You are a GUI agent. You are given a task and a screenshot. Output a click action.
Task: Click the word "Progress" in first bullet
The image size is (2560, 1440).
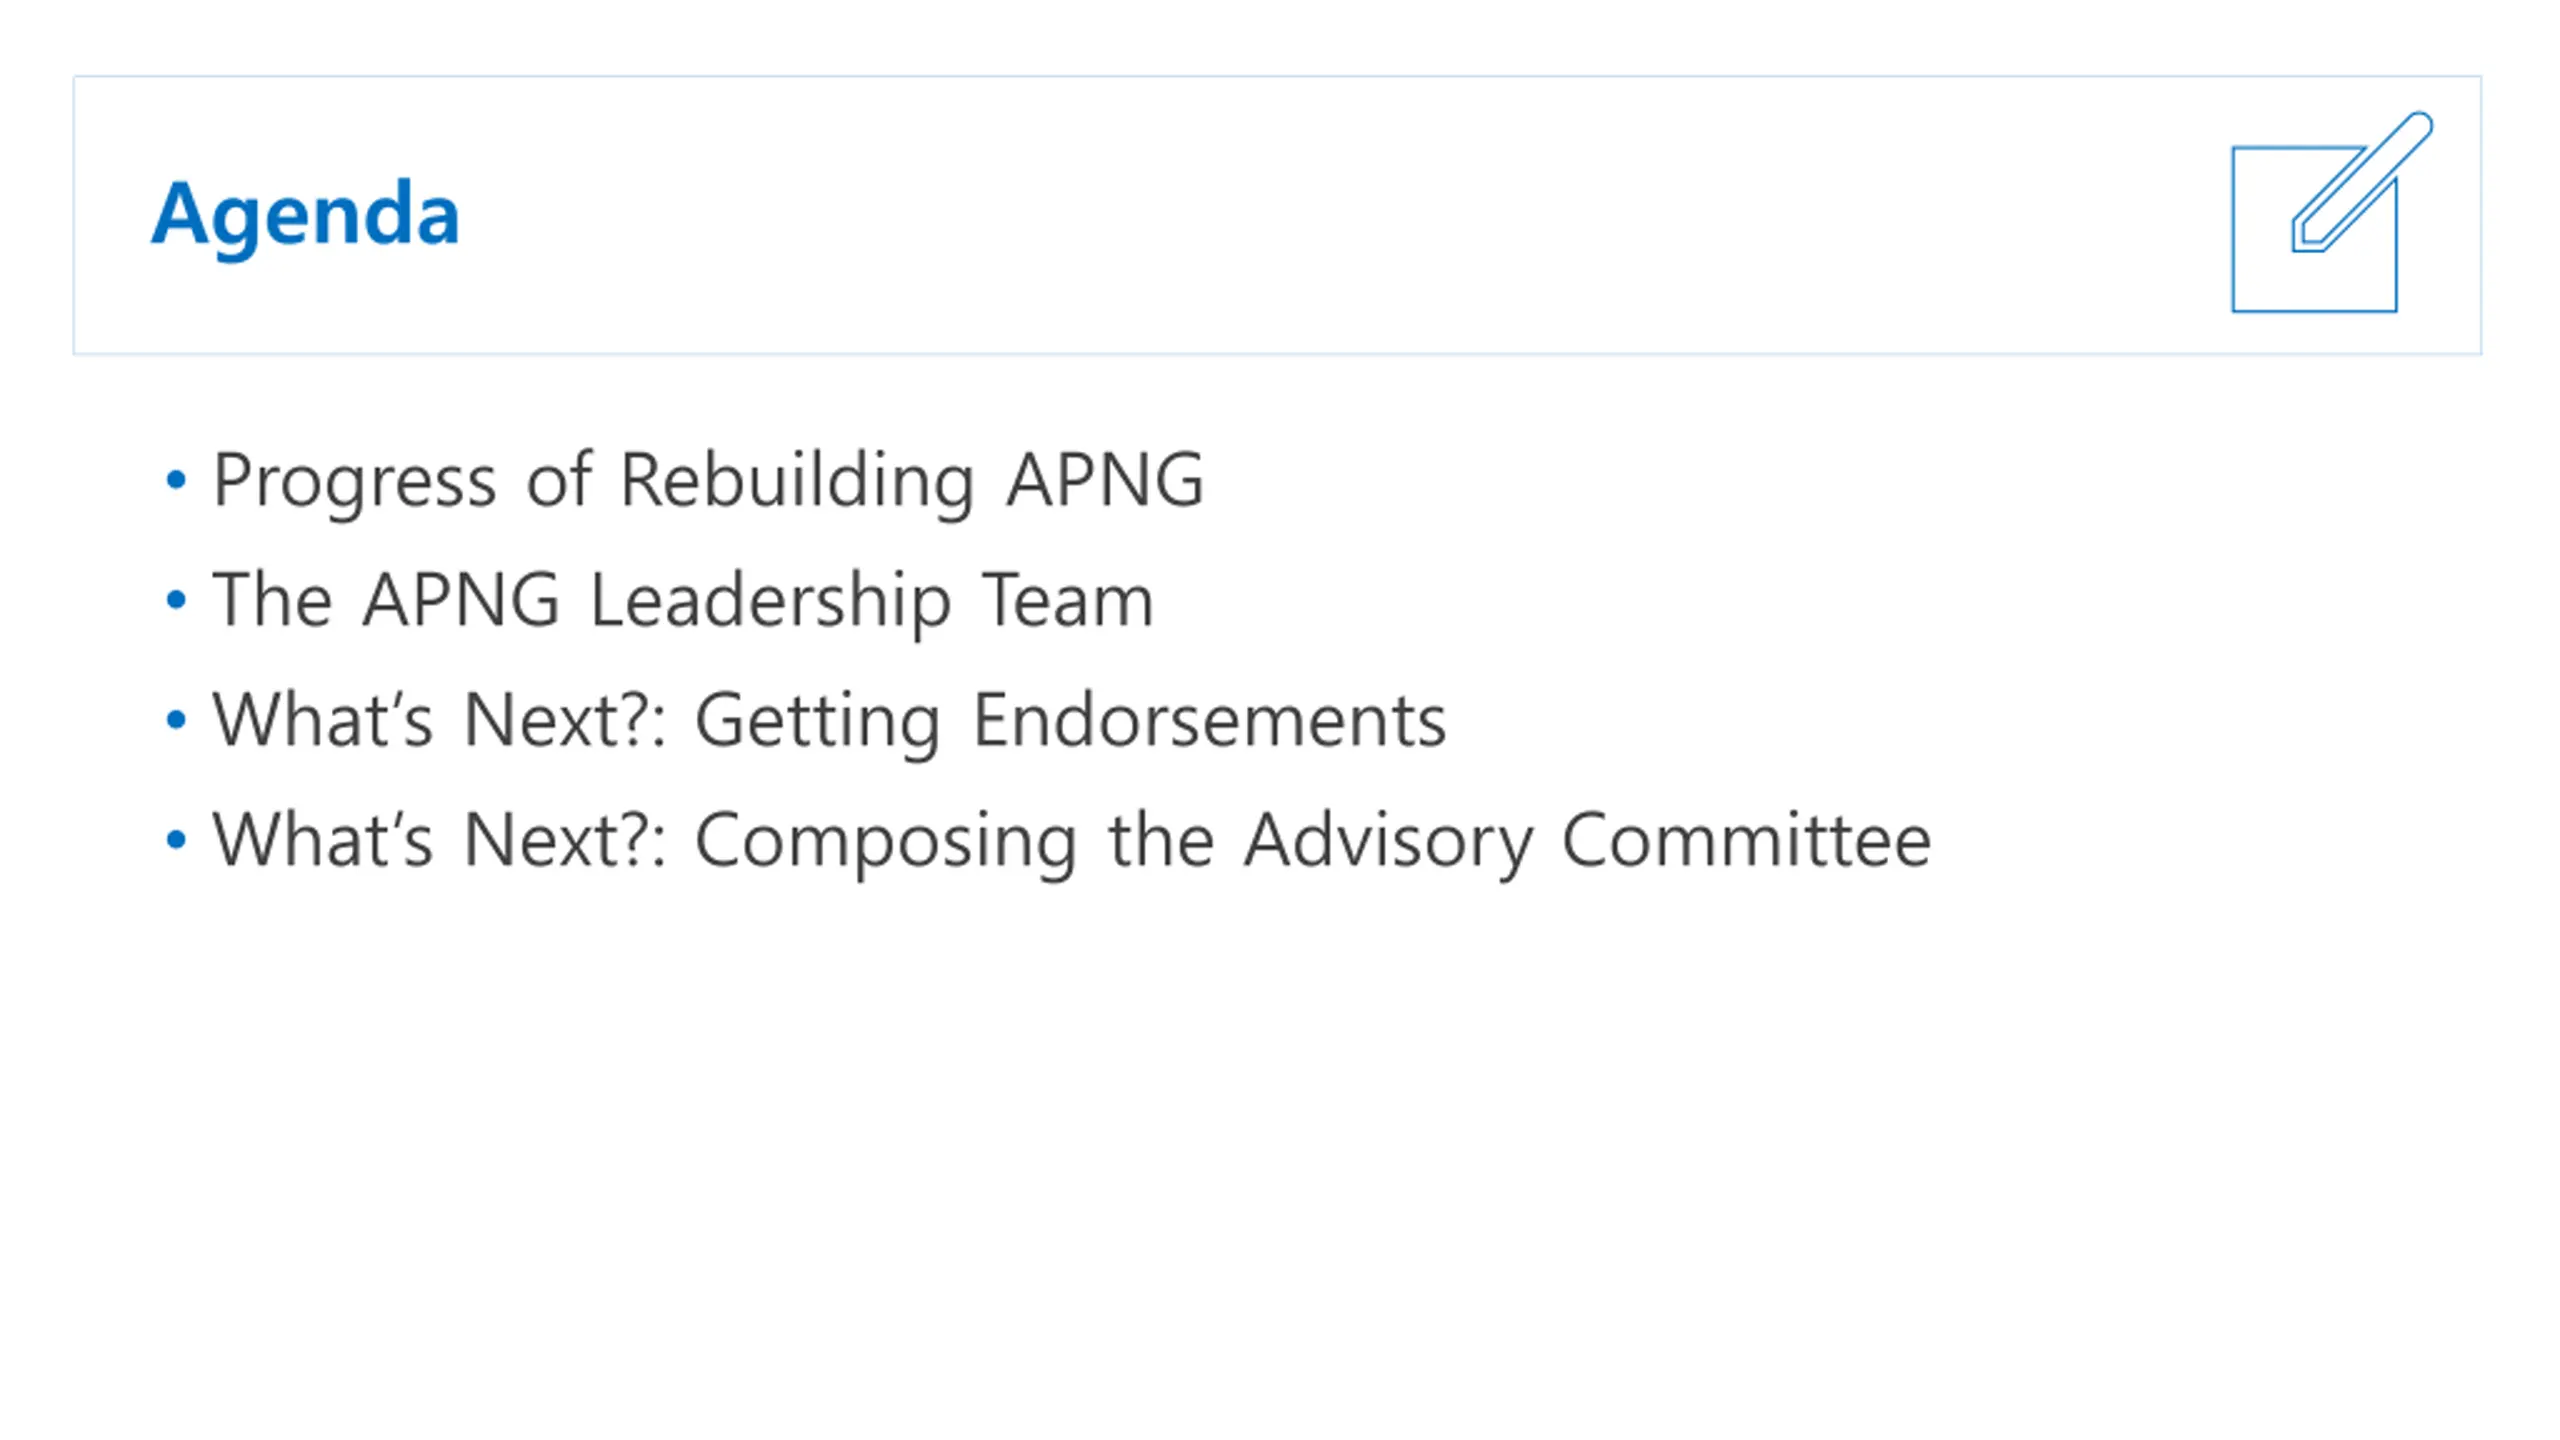click(x=354, y=483)
